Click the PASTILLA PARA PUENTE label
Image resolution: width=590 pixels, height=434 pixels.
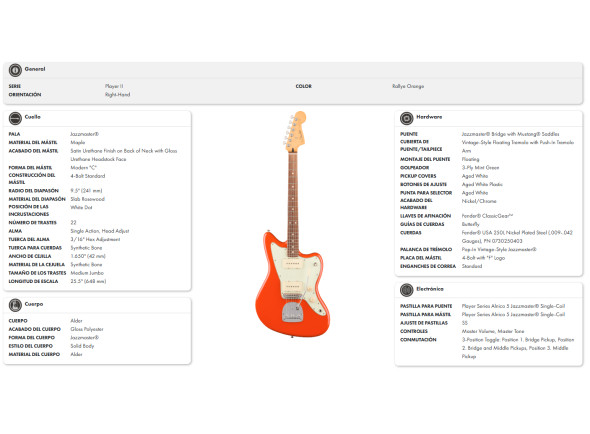coord(426,306)
